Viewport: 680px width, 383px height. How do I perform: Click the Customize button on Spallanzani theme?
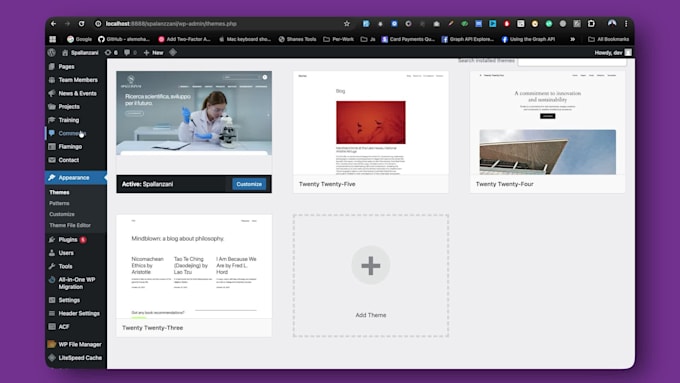(x=249, y=184)
